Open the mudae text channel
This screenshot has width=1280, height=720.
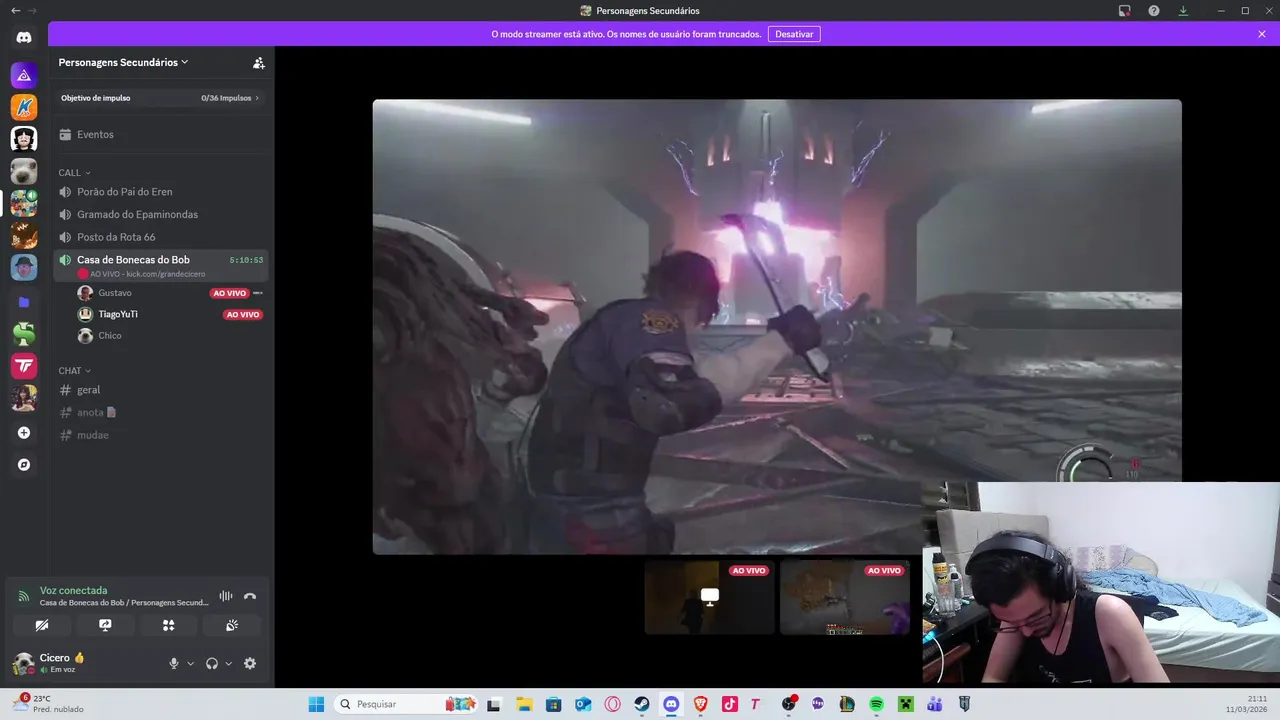pyautogui.click(x=161, y=435)
